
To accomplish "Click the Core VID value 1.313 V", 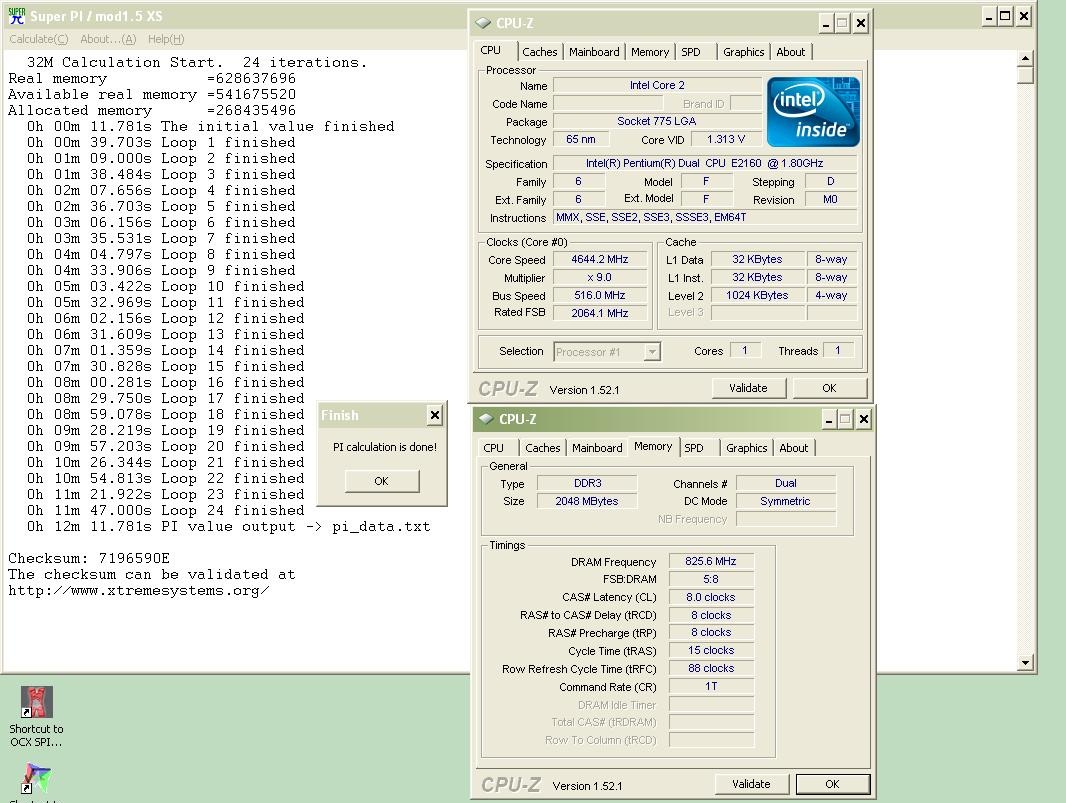I will (726, 139).
